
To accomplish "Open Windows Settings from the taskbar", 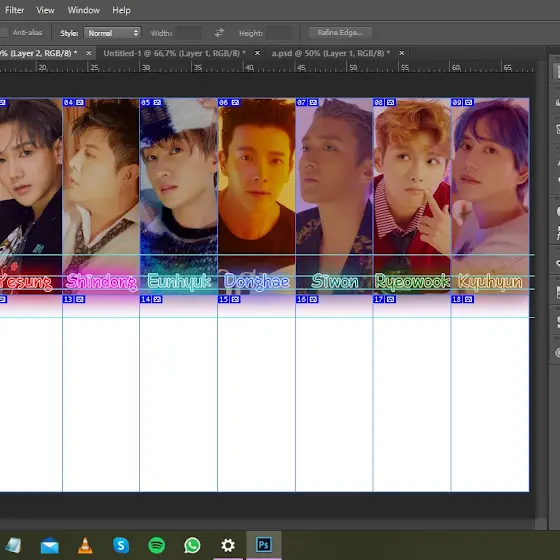I will (x=228, y=546).
